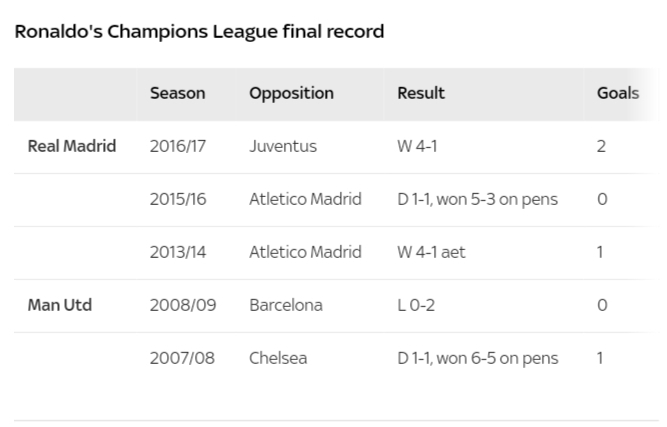Click the 2016/17 season cell

(x=178, y=146)
